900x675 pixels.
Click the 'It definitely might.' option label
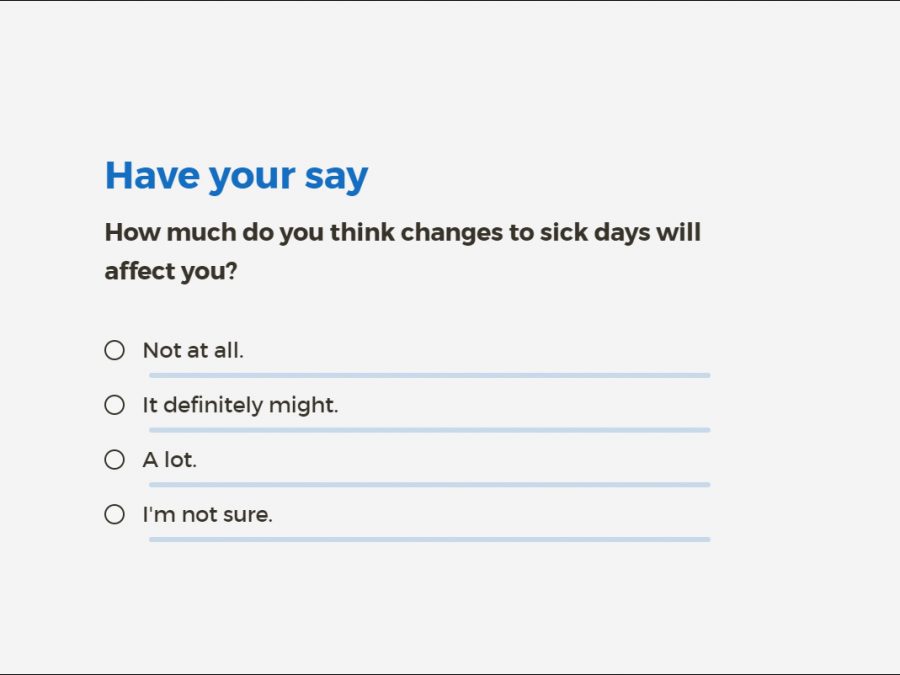pos(240,406)
